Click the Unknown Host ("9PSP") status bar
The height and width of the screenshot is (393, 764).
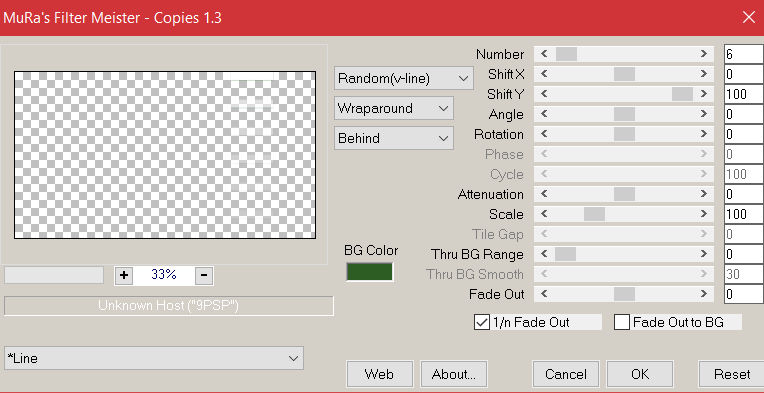(169, 306)
